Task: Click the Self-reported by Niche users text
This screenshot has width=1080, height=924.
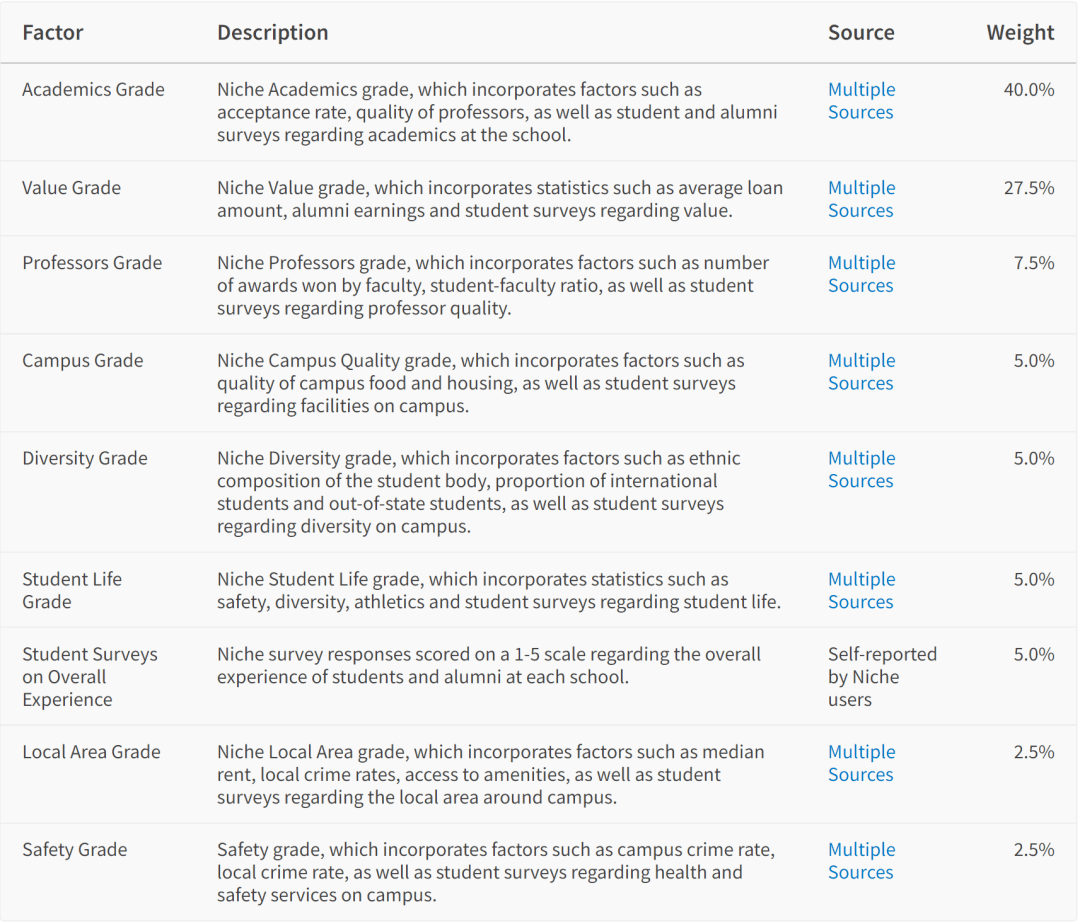Action: (x=882, y=677)
